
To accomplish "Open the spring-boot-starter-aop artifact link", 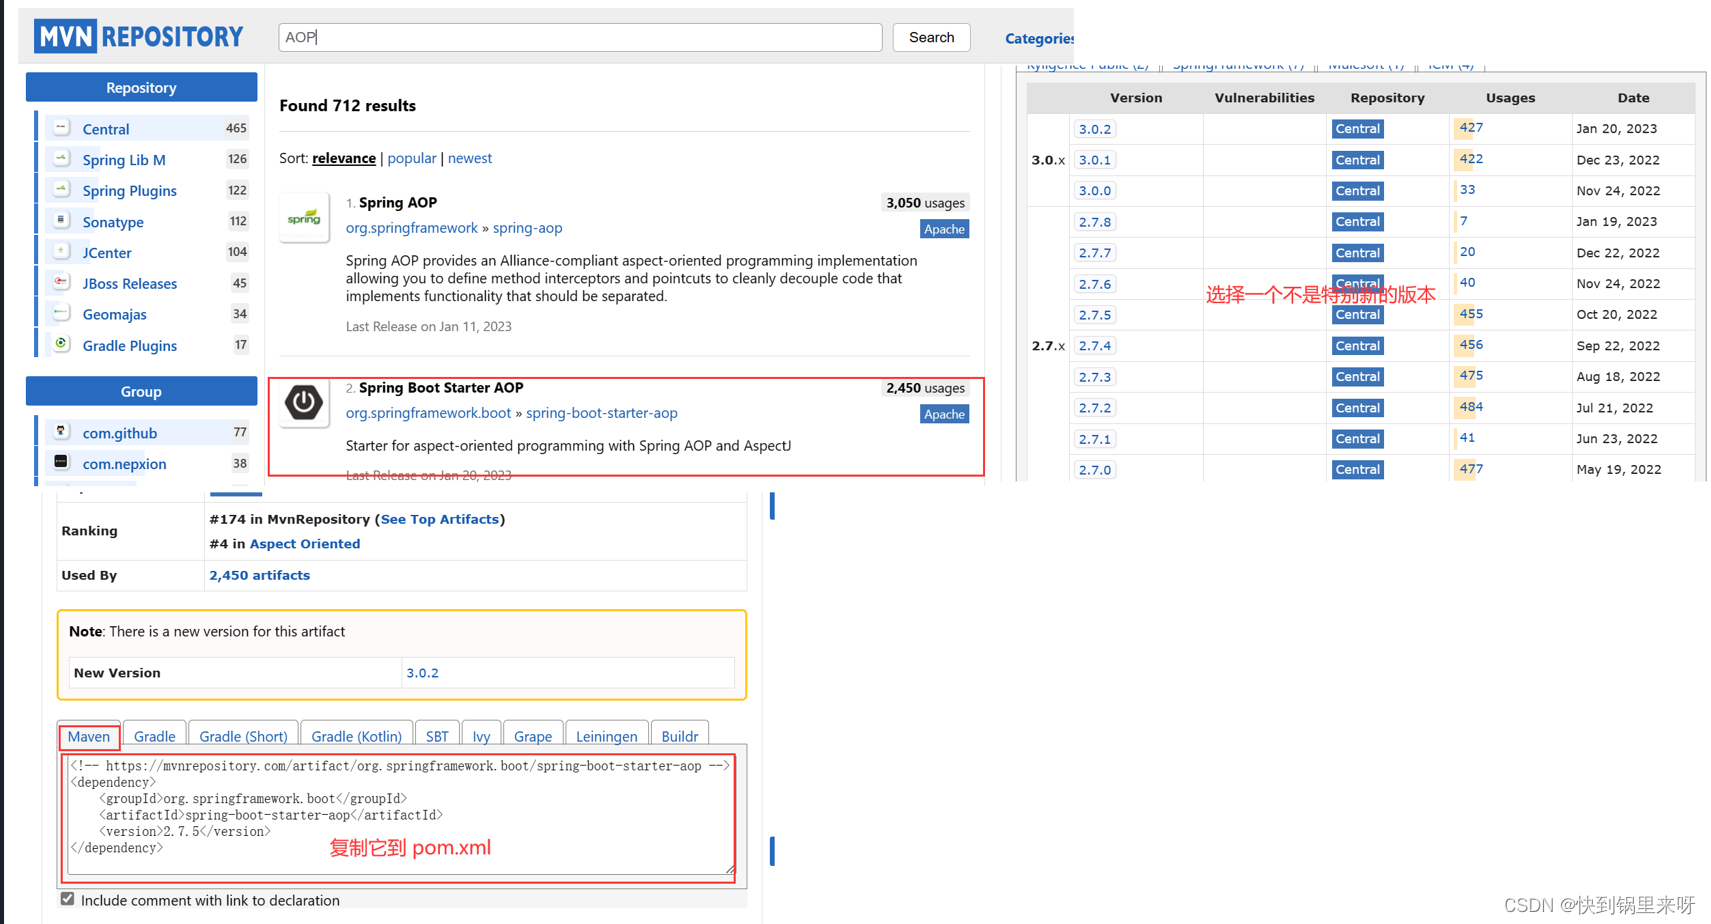I will click(x=602, y=413).
